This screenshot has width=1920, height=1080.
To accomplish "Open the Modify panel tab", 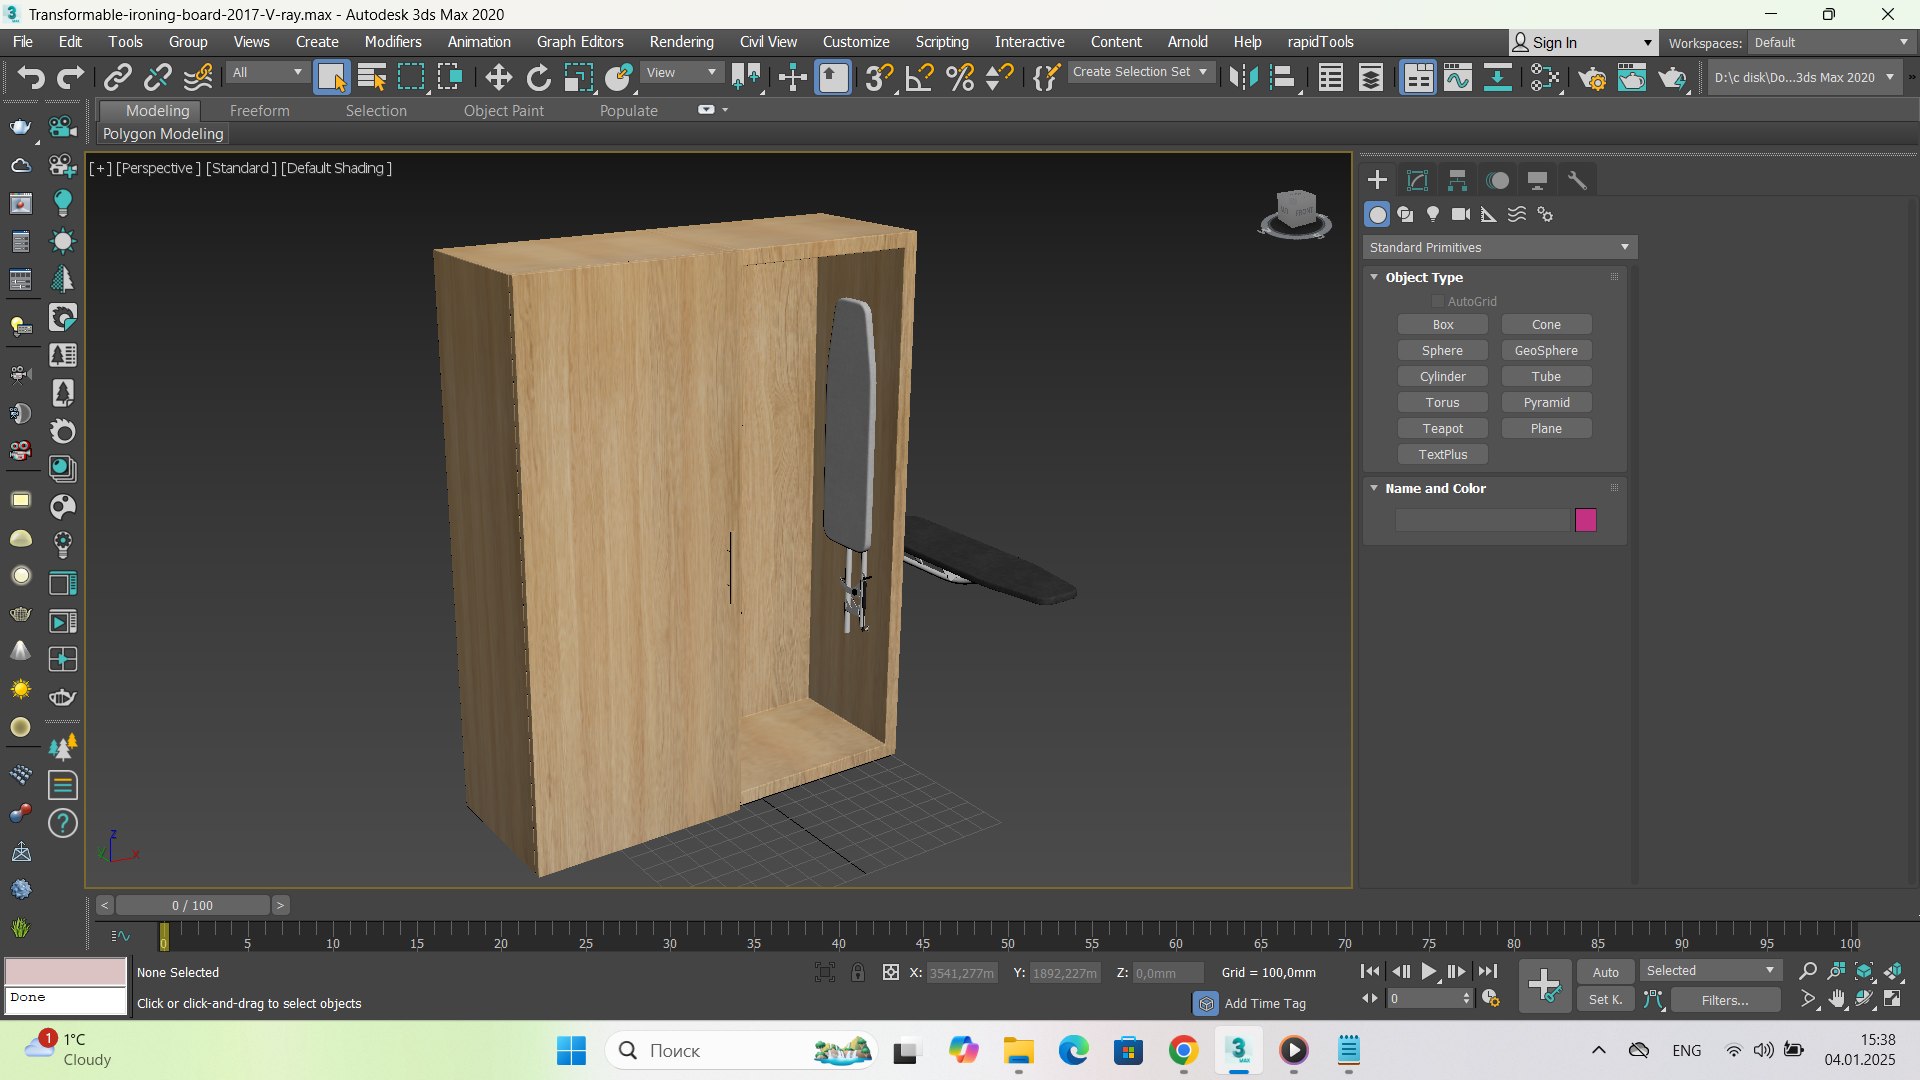I will click(x=1417, y=181).
